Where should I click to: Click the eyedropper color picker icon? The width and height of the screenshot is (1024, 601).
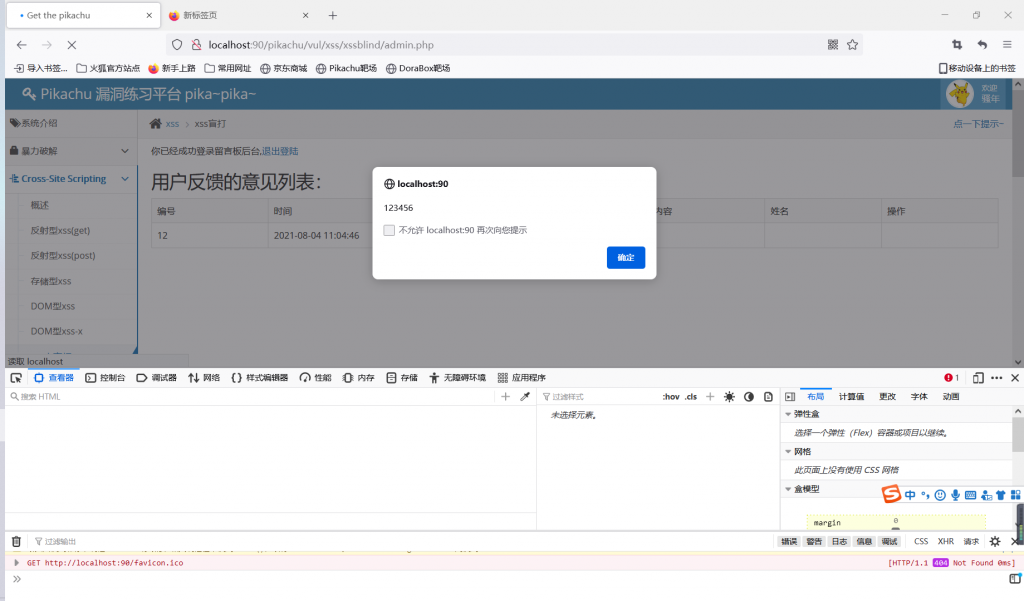(x=525, y=397)
